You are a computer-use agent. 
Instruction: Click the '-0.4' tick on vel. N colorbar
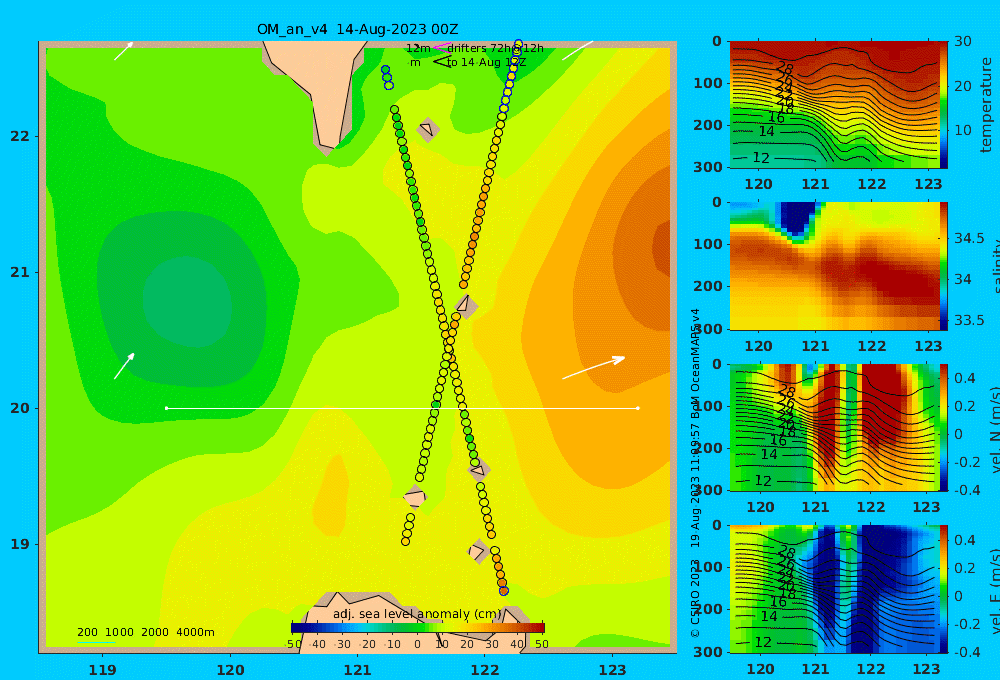coord(966,490)
